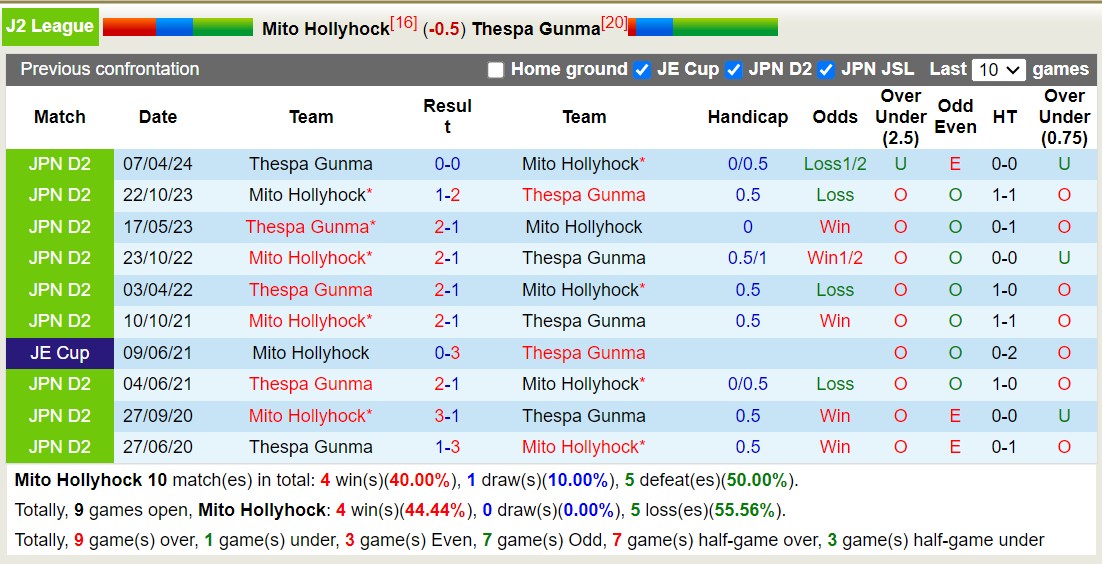Click the Odds column header
The height and width of the screenshot is (564, 1102).
click(835, 117)
